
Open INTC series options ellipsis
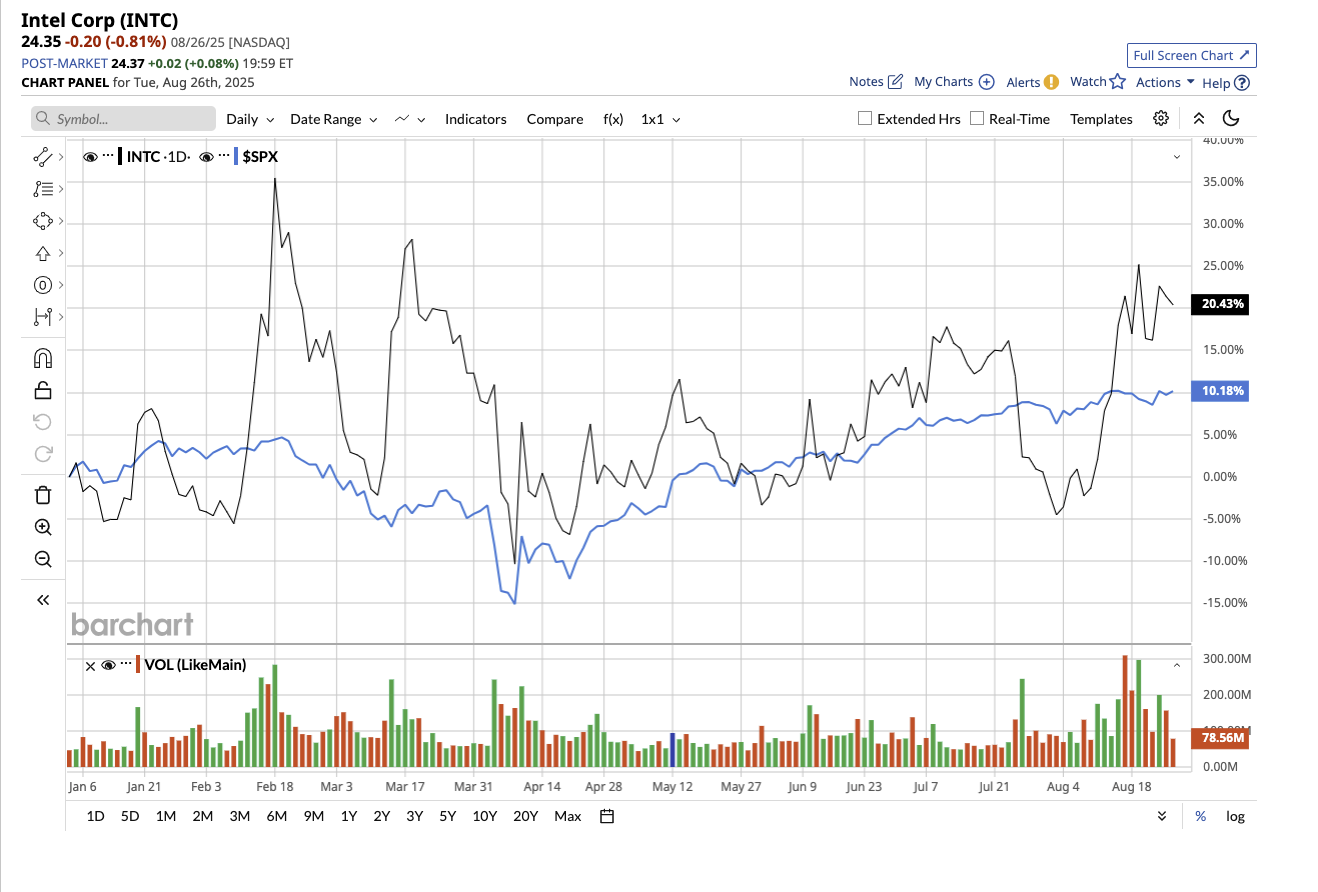coord(109,156)
